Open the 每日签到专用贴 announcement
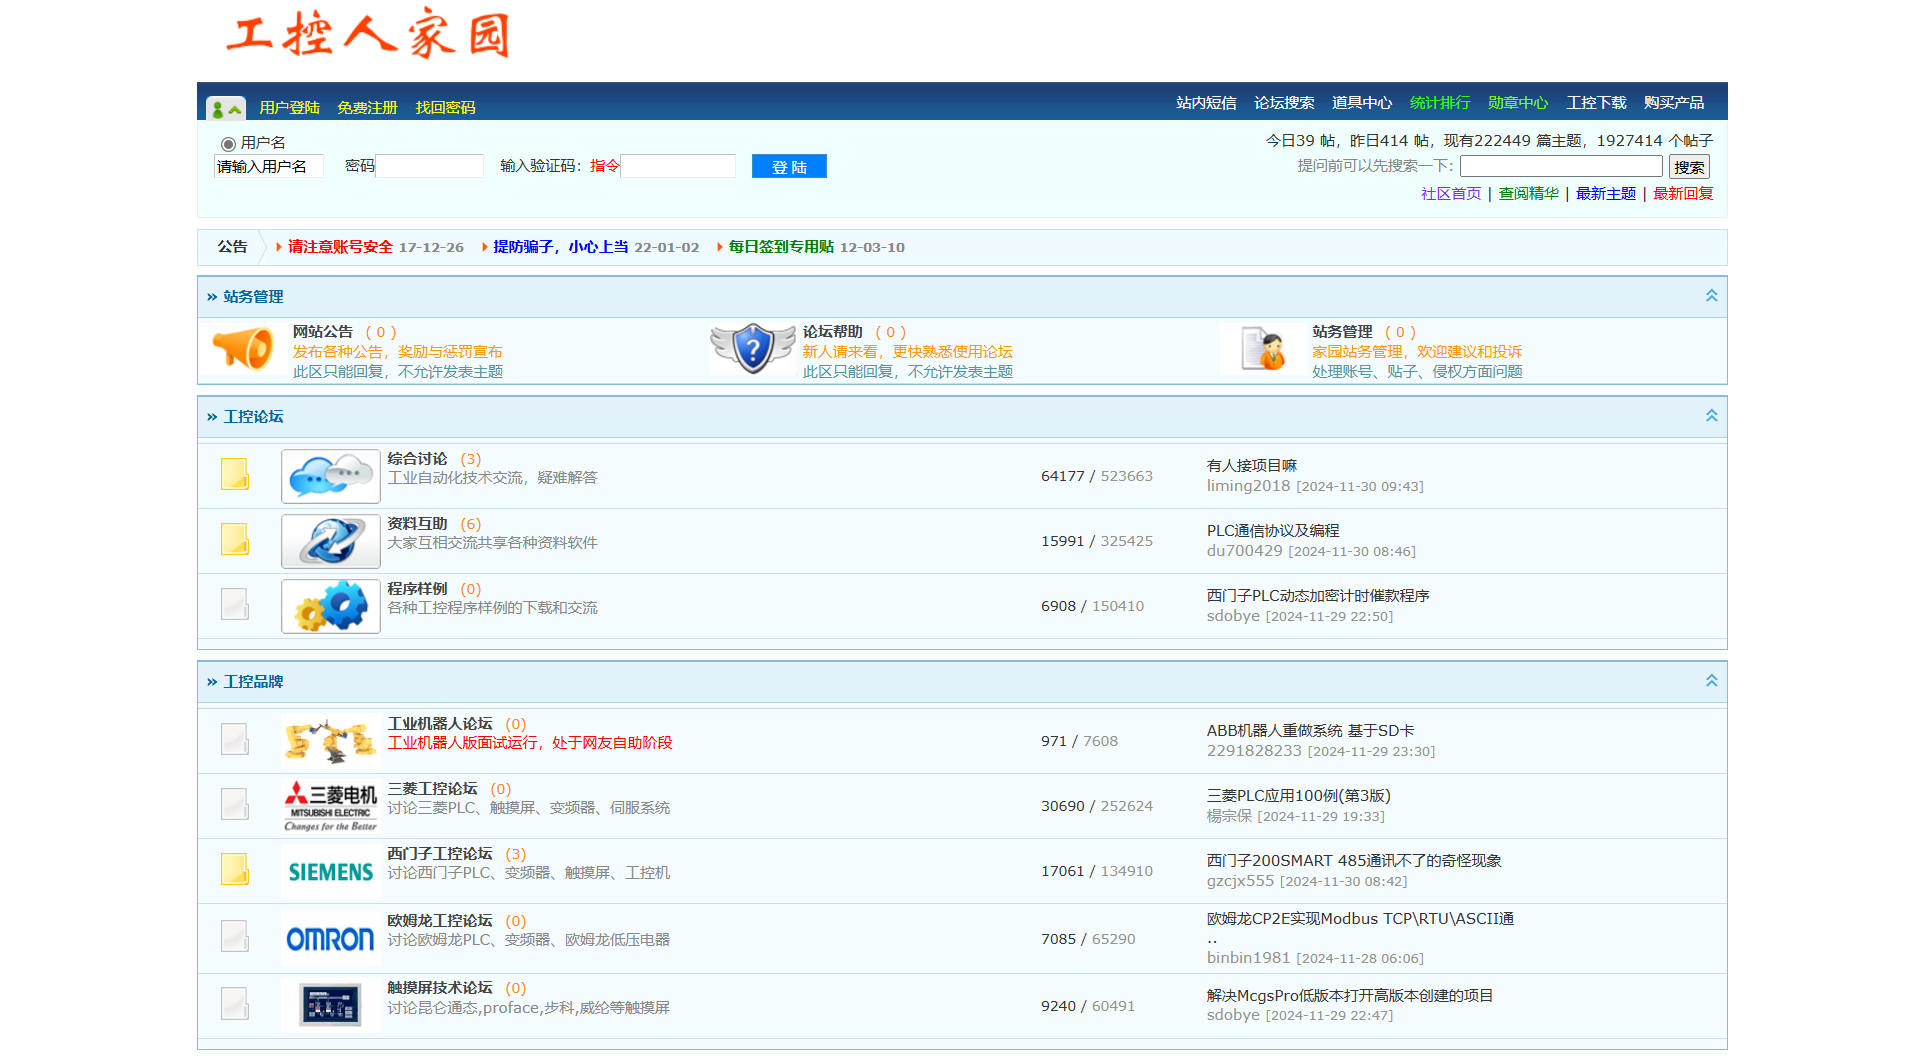This screenshot has width=1923, height=1058. point(781,247)
